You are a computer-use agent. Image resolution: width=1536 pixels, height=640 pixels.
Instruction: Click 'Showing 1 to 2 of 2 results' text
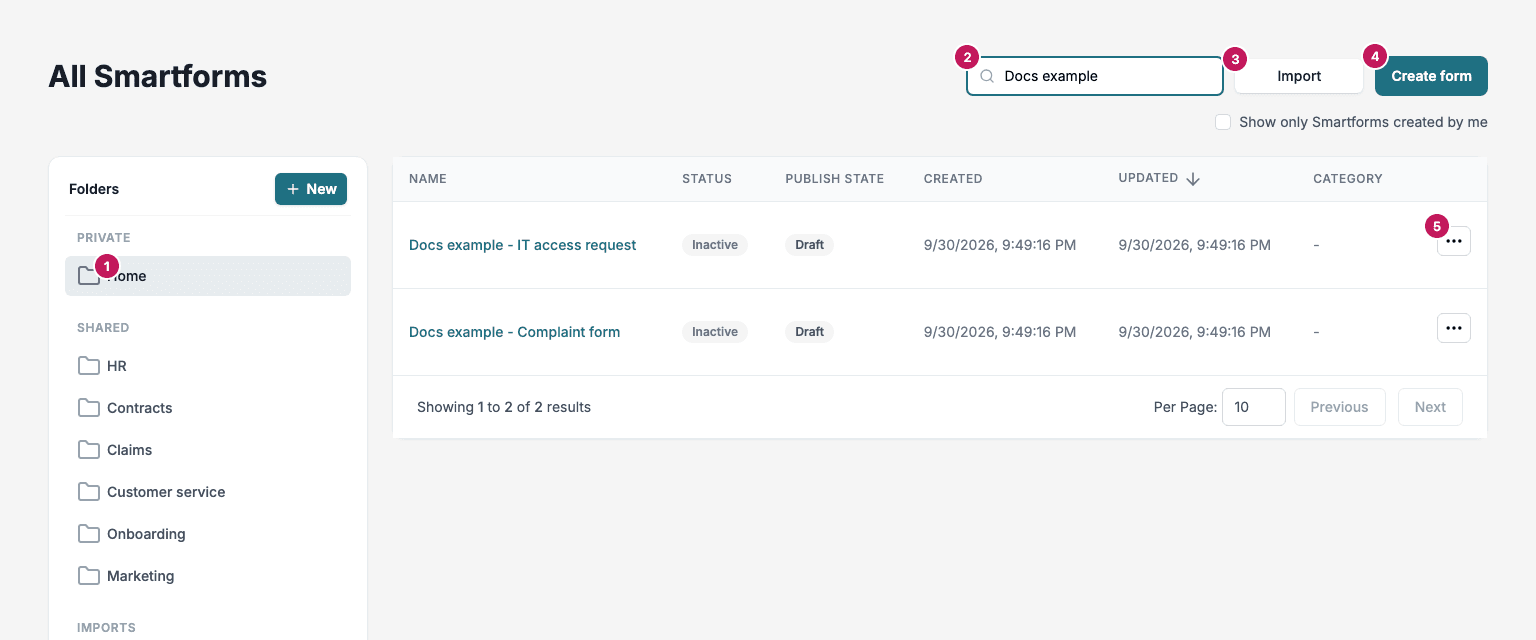pos(504,407)
